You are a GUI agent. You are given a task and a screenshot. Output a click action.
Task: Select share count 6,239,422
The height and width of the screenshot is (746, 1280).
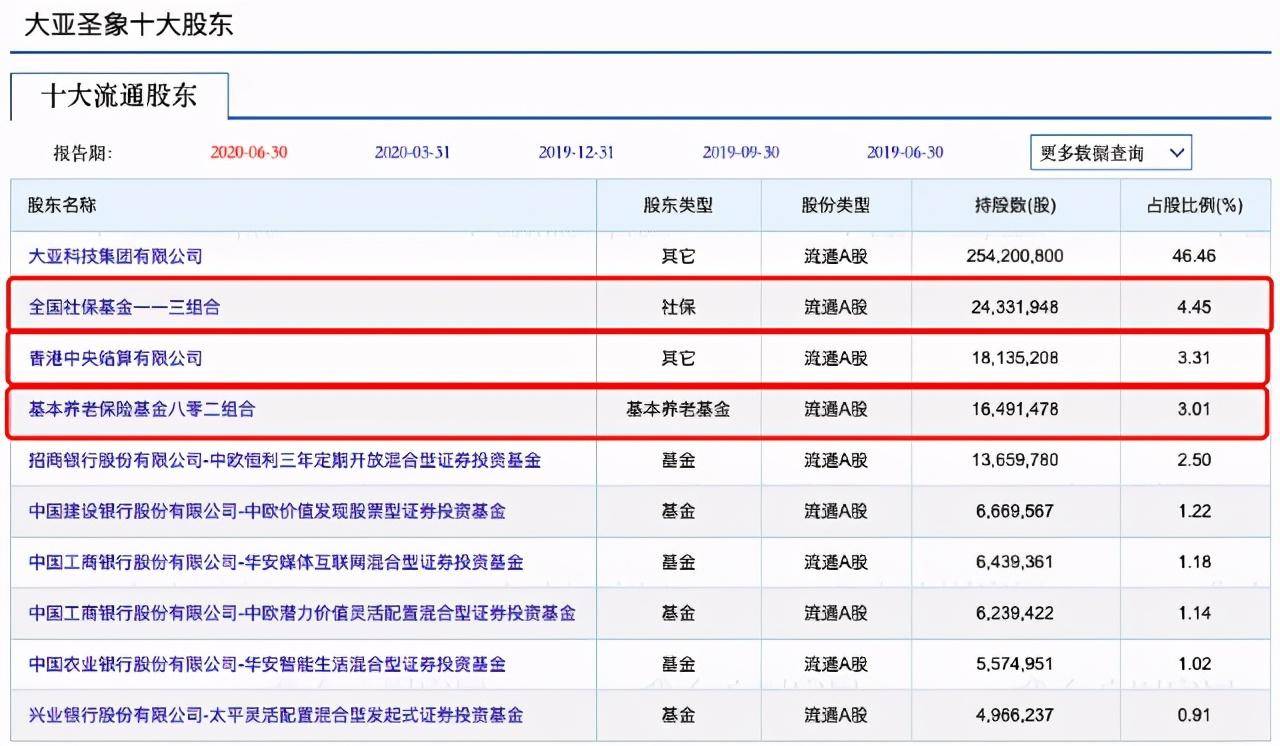1015,613
